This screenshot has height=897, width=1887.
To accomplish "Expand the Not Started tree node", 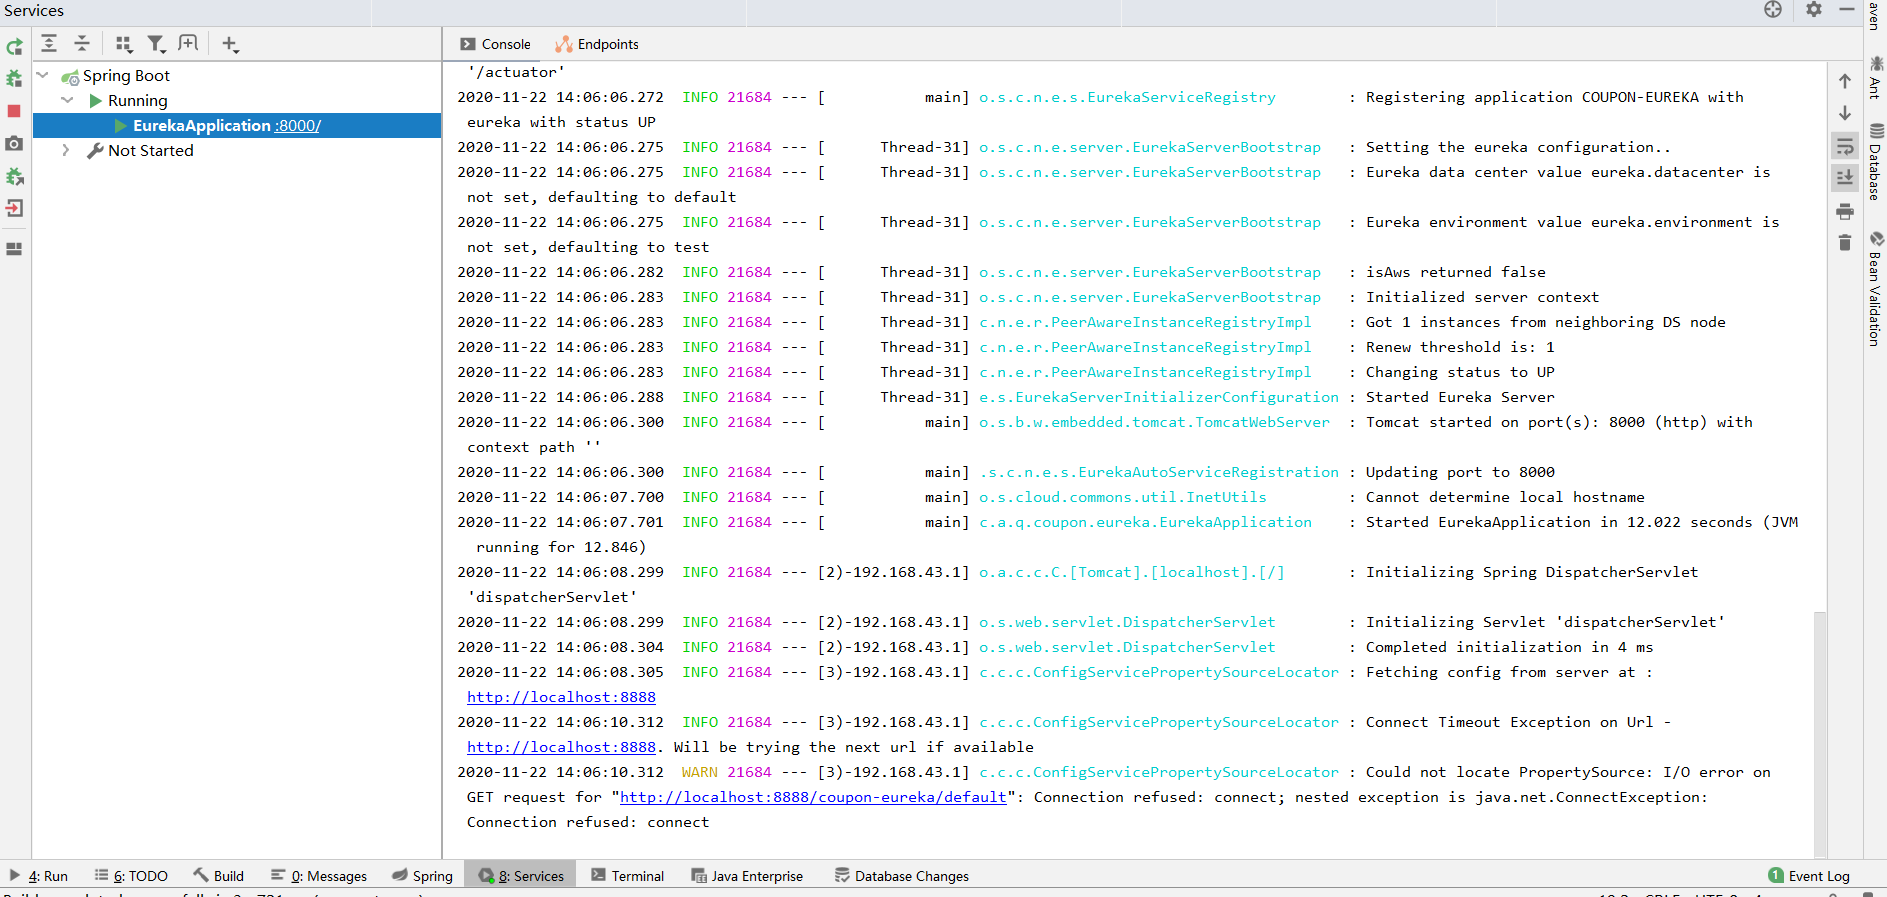I will click(66, 150).
